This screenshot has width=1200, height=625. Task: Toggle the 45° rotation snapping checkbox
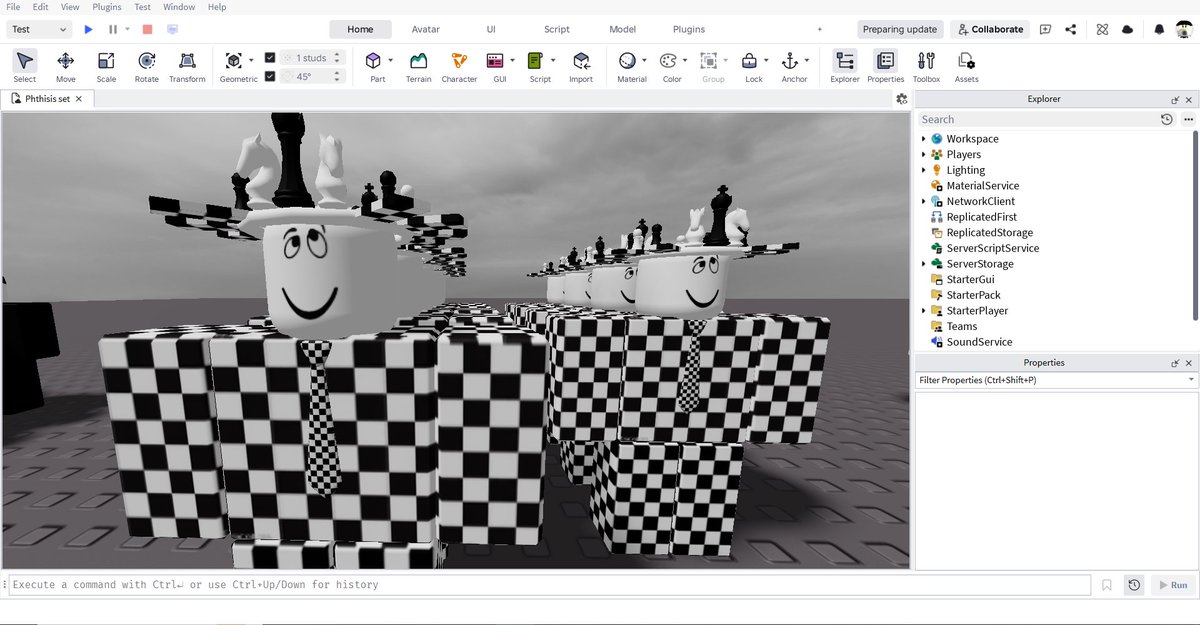[270, 75]
